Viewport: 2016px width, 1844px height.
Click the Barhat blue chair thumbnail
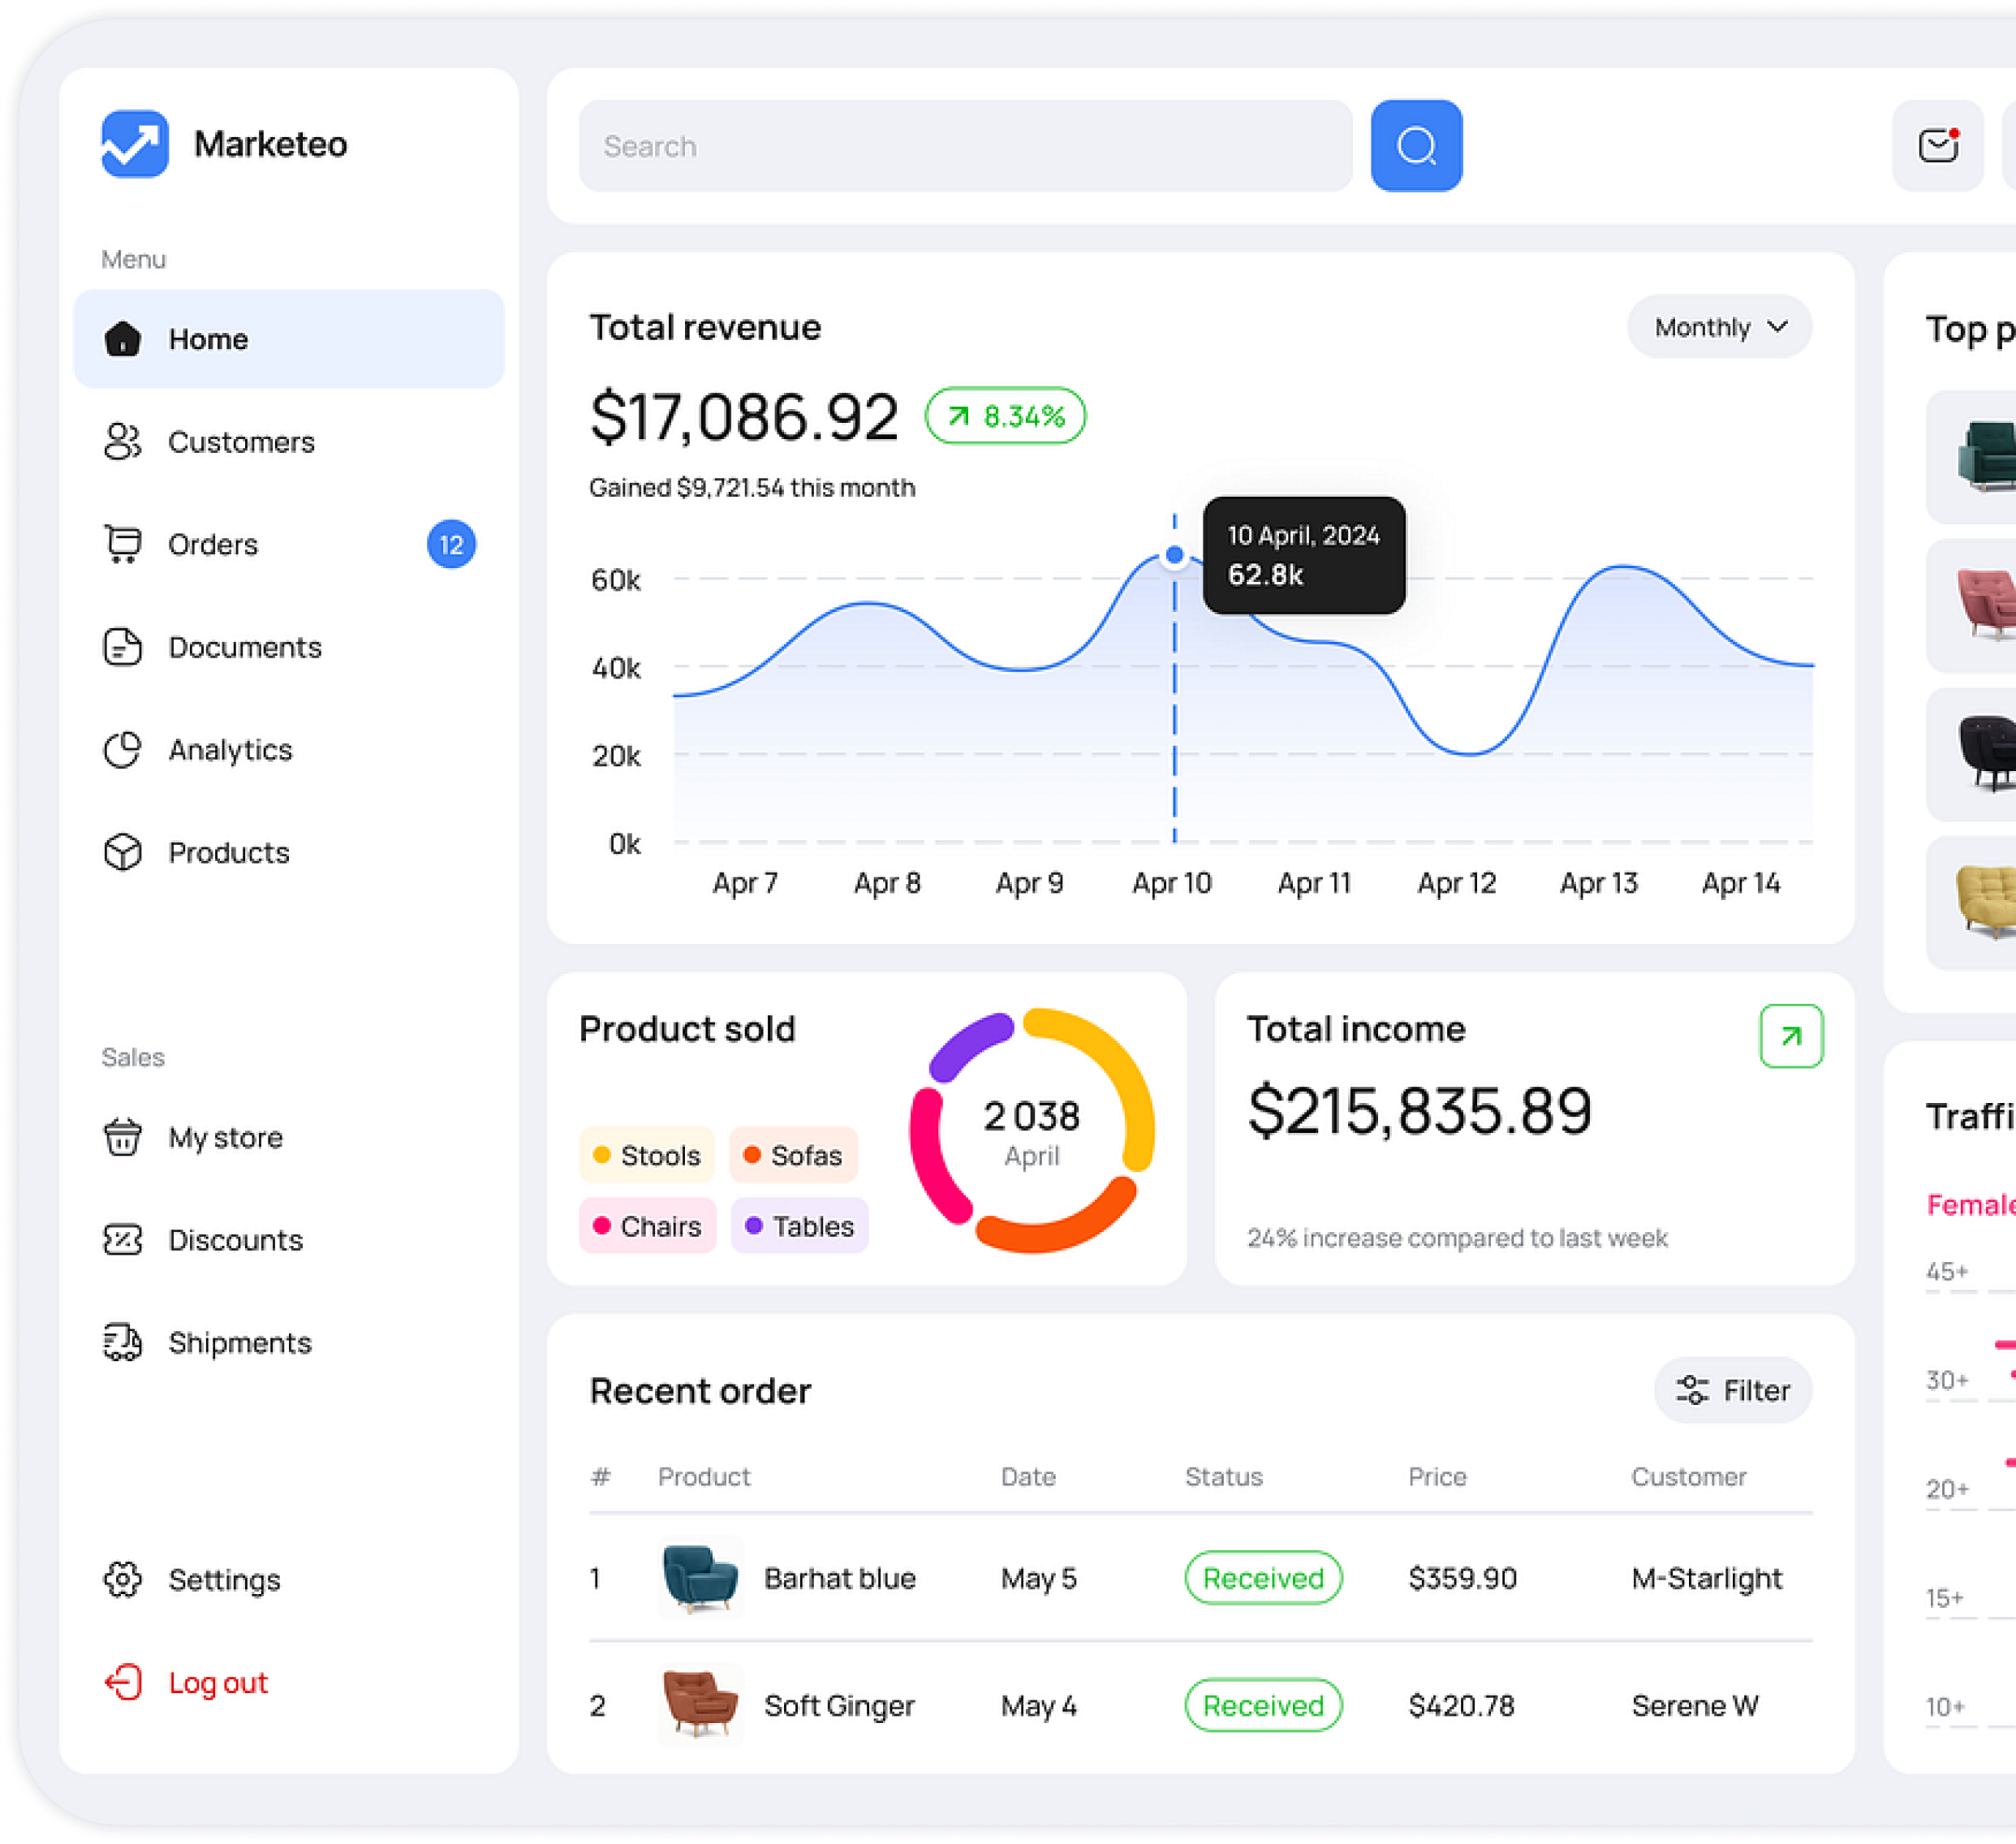700,1578
